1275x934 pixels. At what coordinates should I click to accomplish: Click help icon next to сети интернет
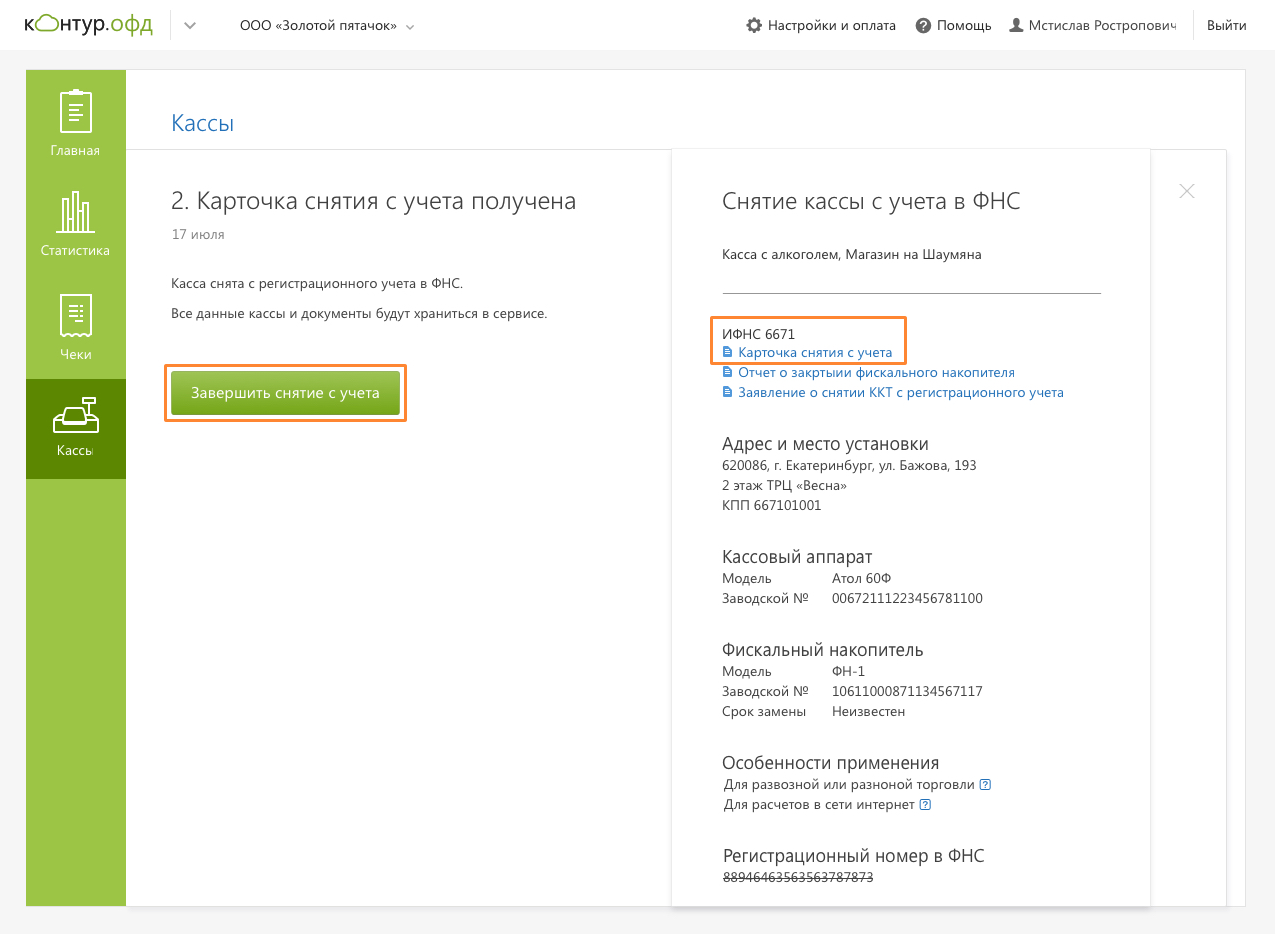point(925,805)
